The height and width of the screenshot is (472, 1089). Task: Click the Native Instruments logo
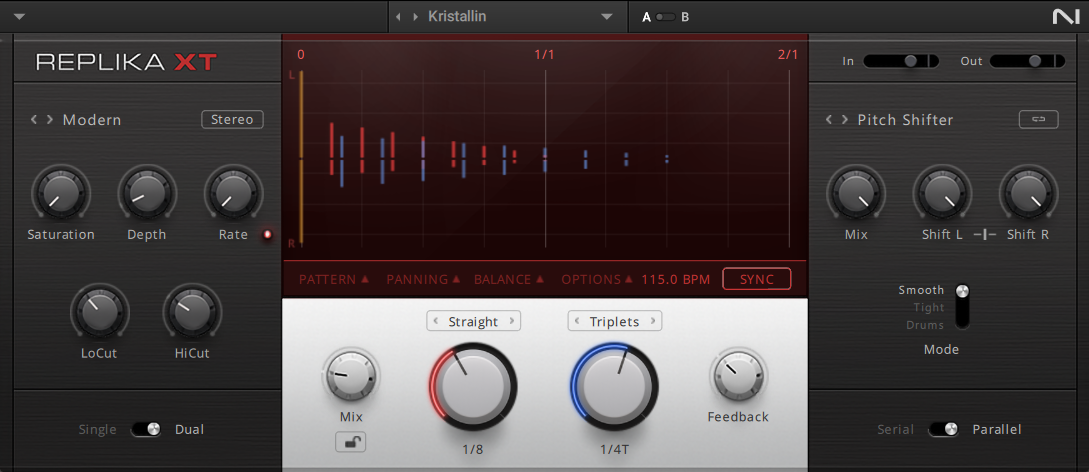(x=1064, y=17)
